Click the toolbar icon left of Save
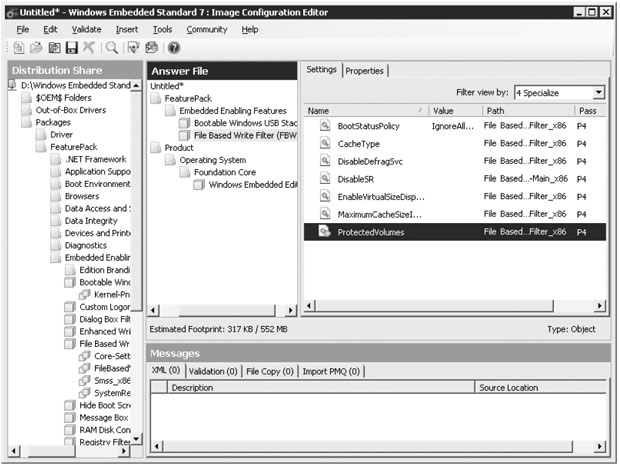Viewport: 620px width, 467px height. 54,48
